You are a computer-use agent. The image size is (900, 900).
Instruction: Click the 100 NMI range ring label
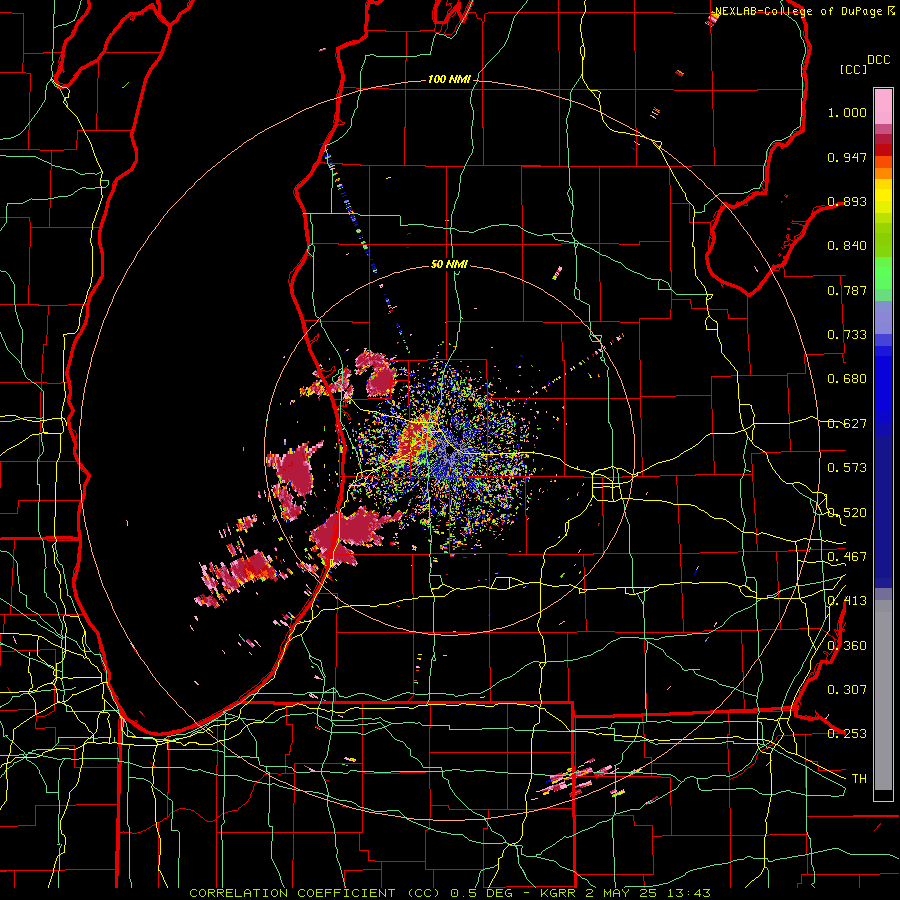pos(448,79)
